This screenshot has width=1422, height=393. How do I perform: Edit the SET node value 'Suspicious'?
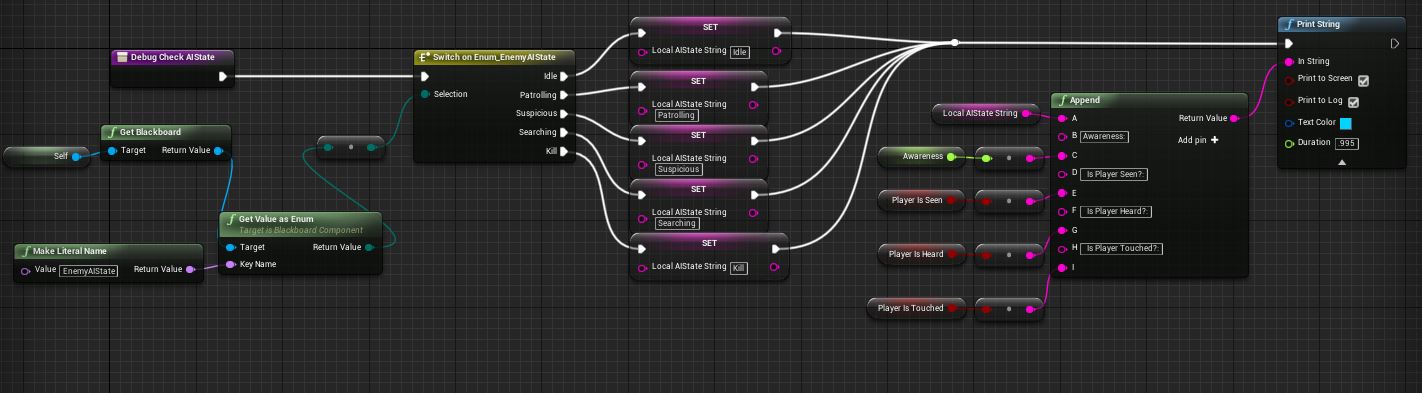(x=678, y=169)
